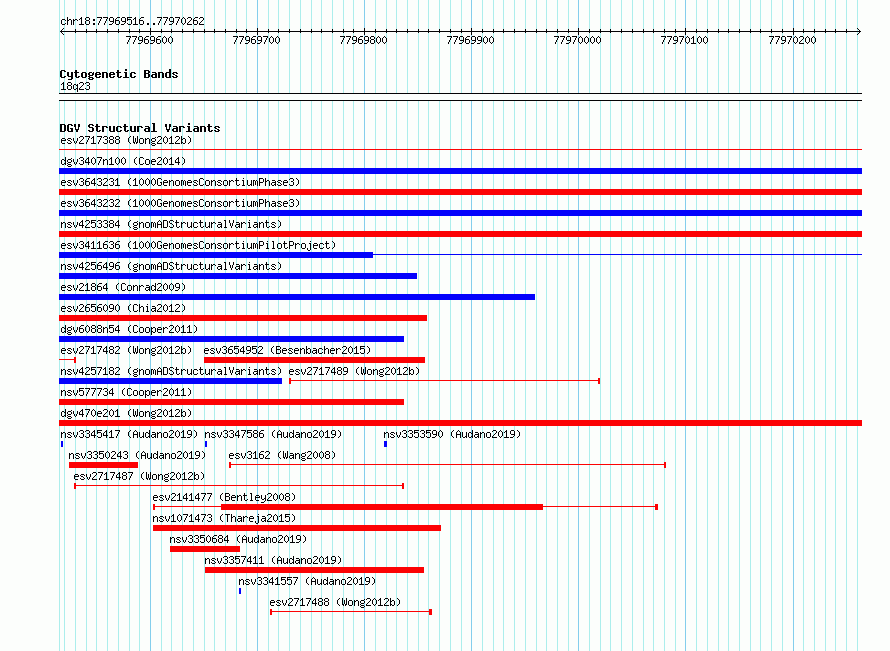The width and height of the screenshot is (890, 651).
Task: Select the nsv3341557 (Audano2019) blue tick
Action: coord(240,591)
